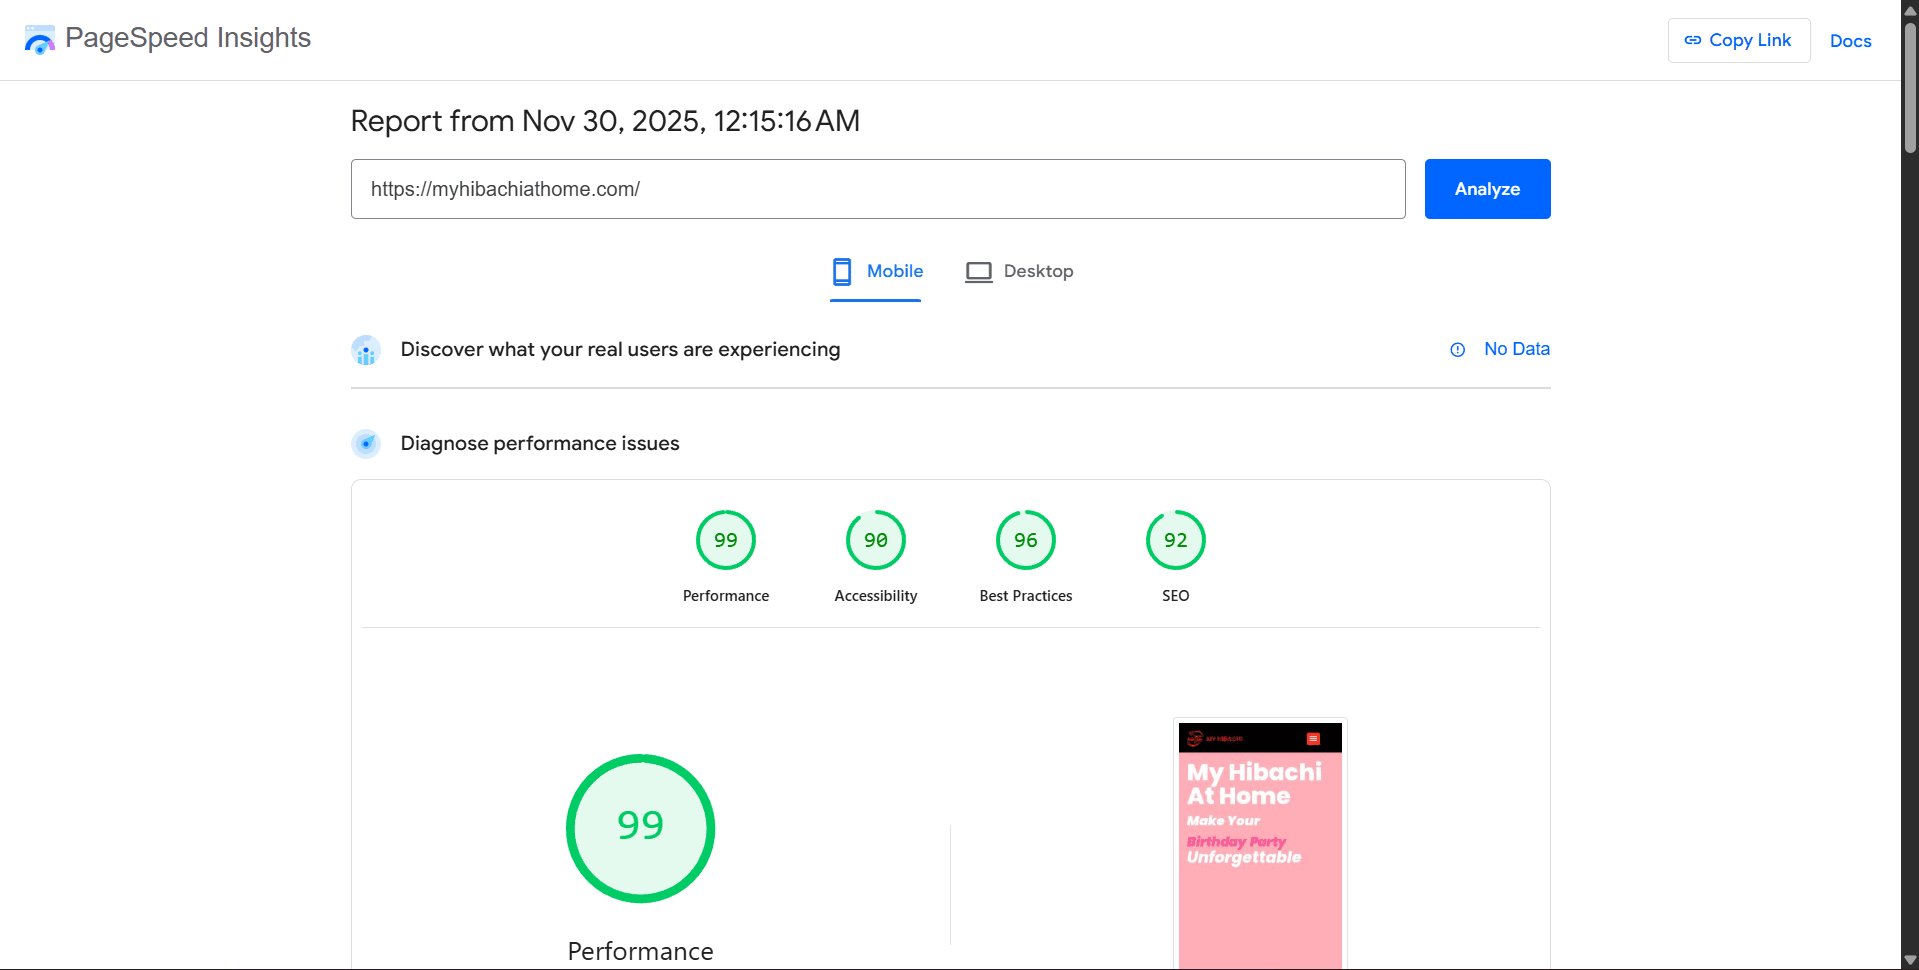Click the Copy Link chain icon

point(1692,40)
